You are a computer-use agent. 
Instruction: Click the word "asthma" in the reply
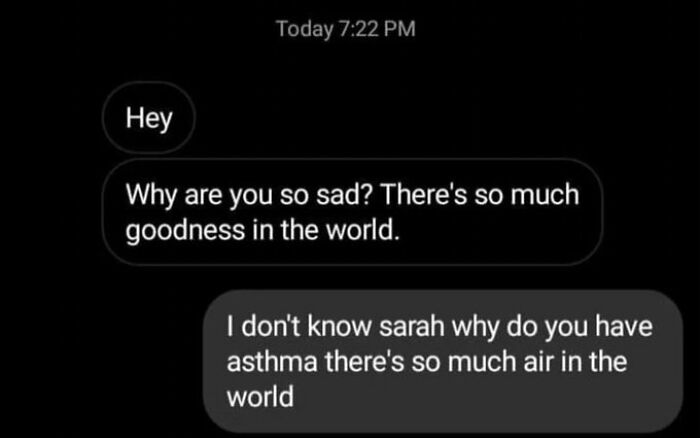[x=272, y=361]
